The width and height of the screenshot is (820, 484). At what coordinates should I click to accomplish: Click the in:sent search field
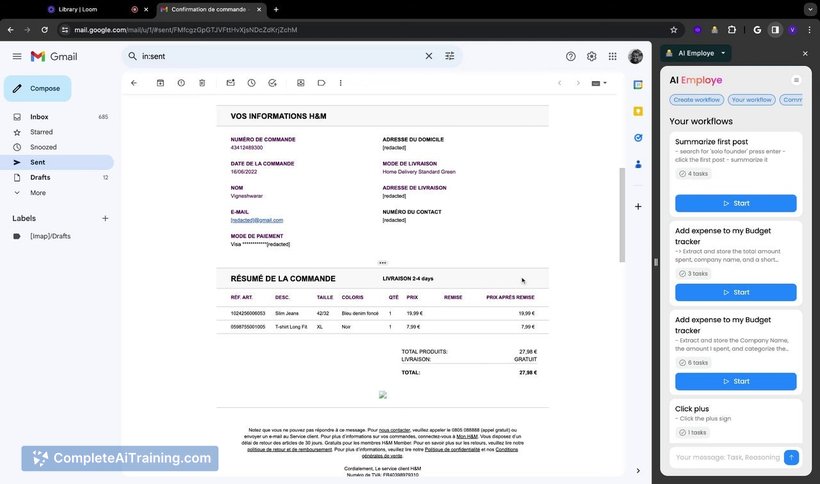pyautogui.click(x=280, y=56)
